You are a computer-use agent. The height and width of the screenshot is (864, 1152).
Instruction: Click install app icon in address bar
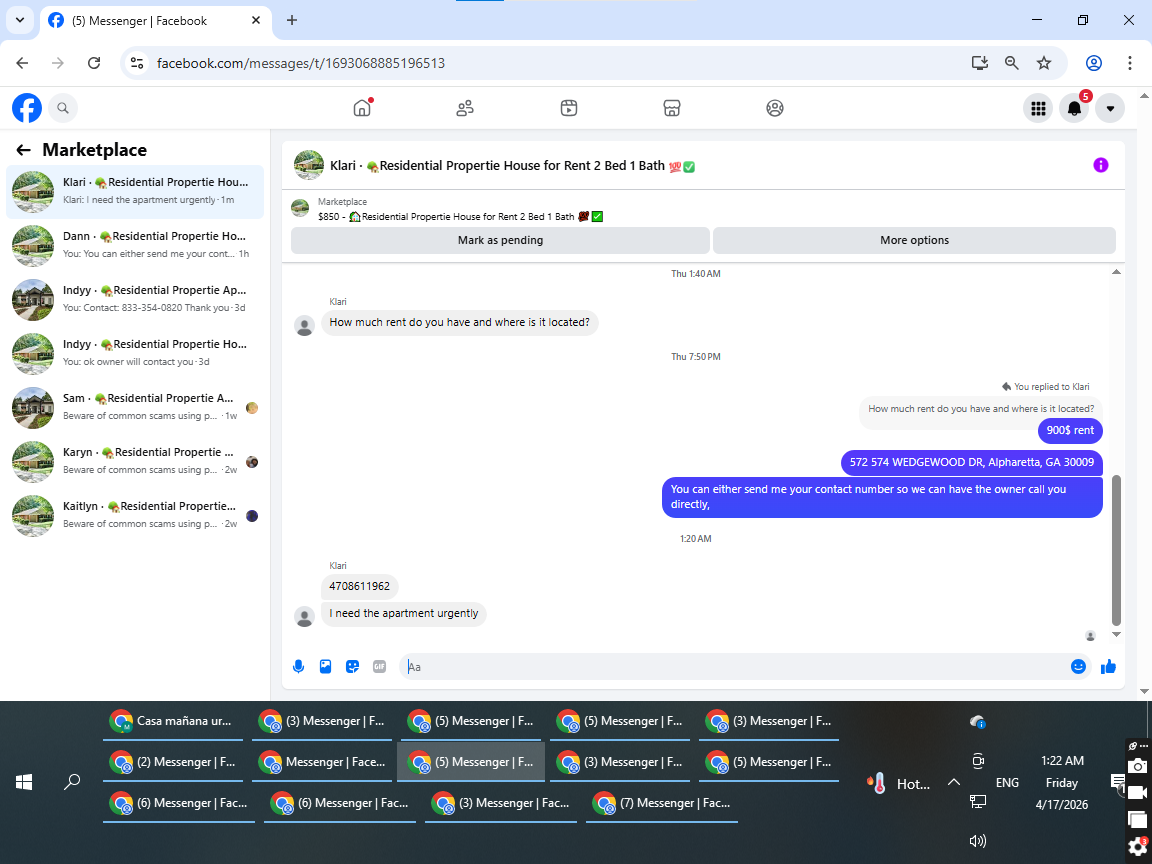979,63
